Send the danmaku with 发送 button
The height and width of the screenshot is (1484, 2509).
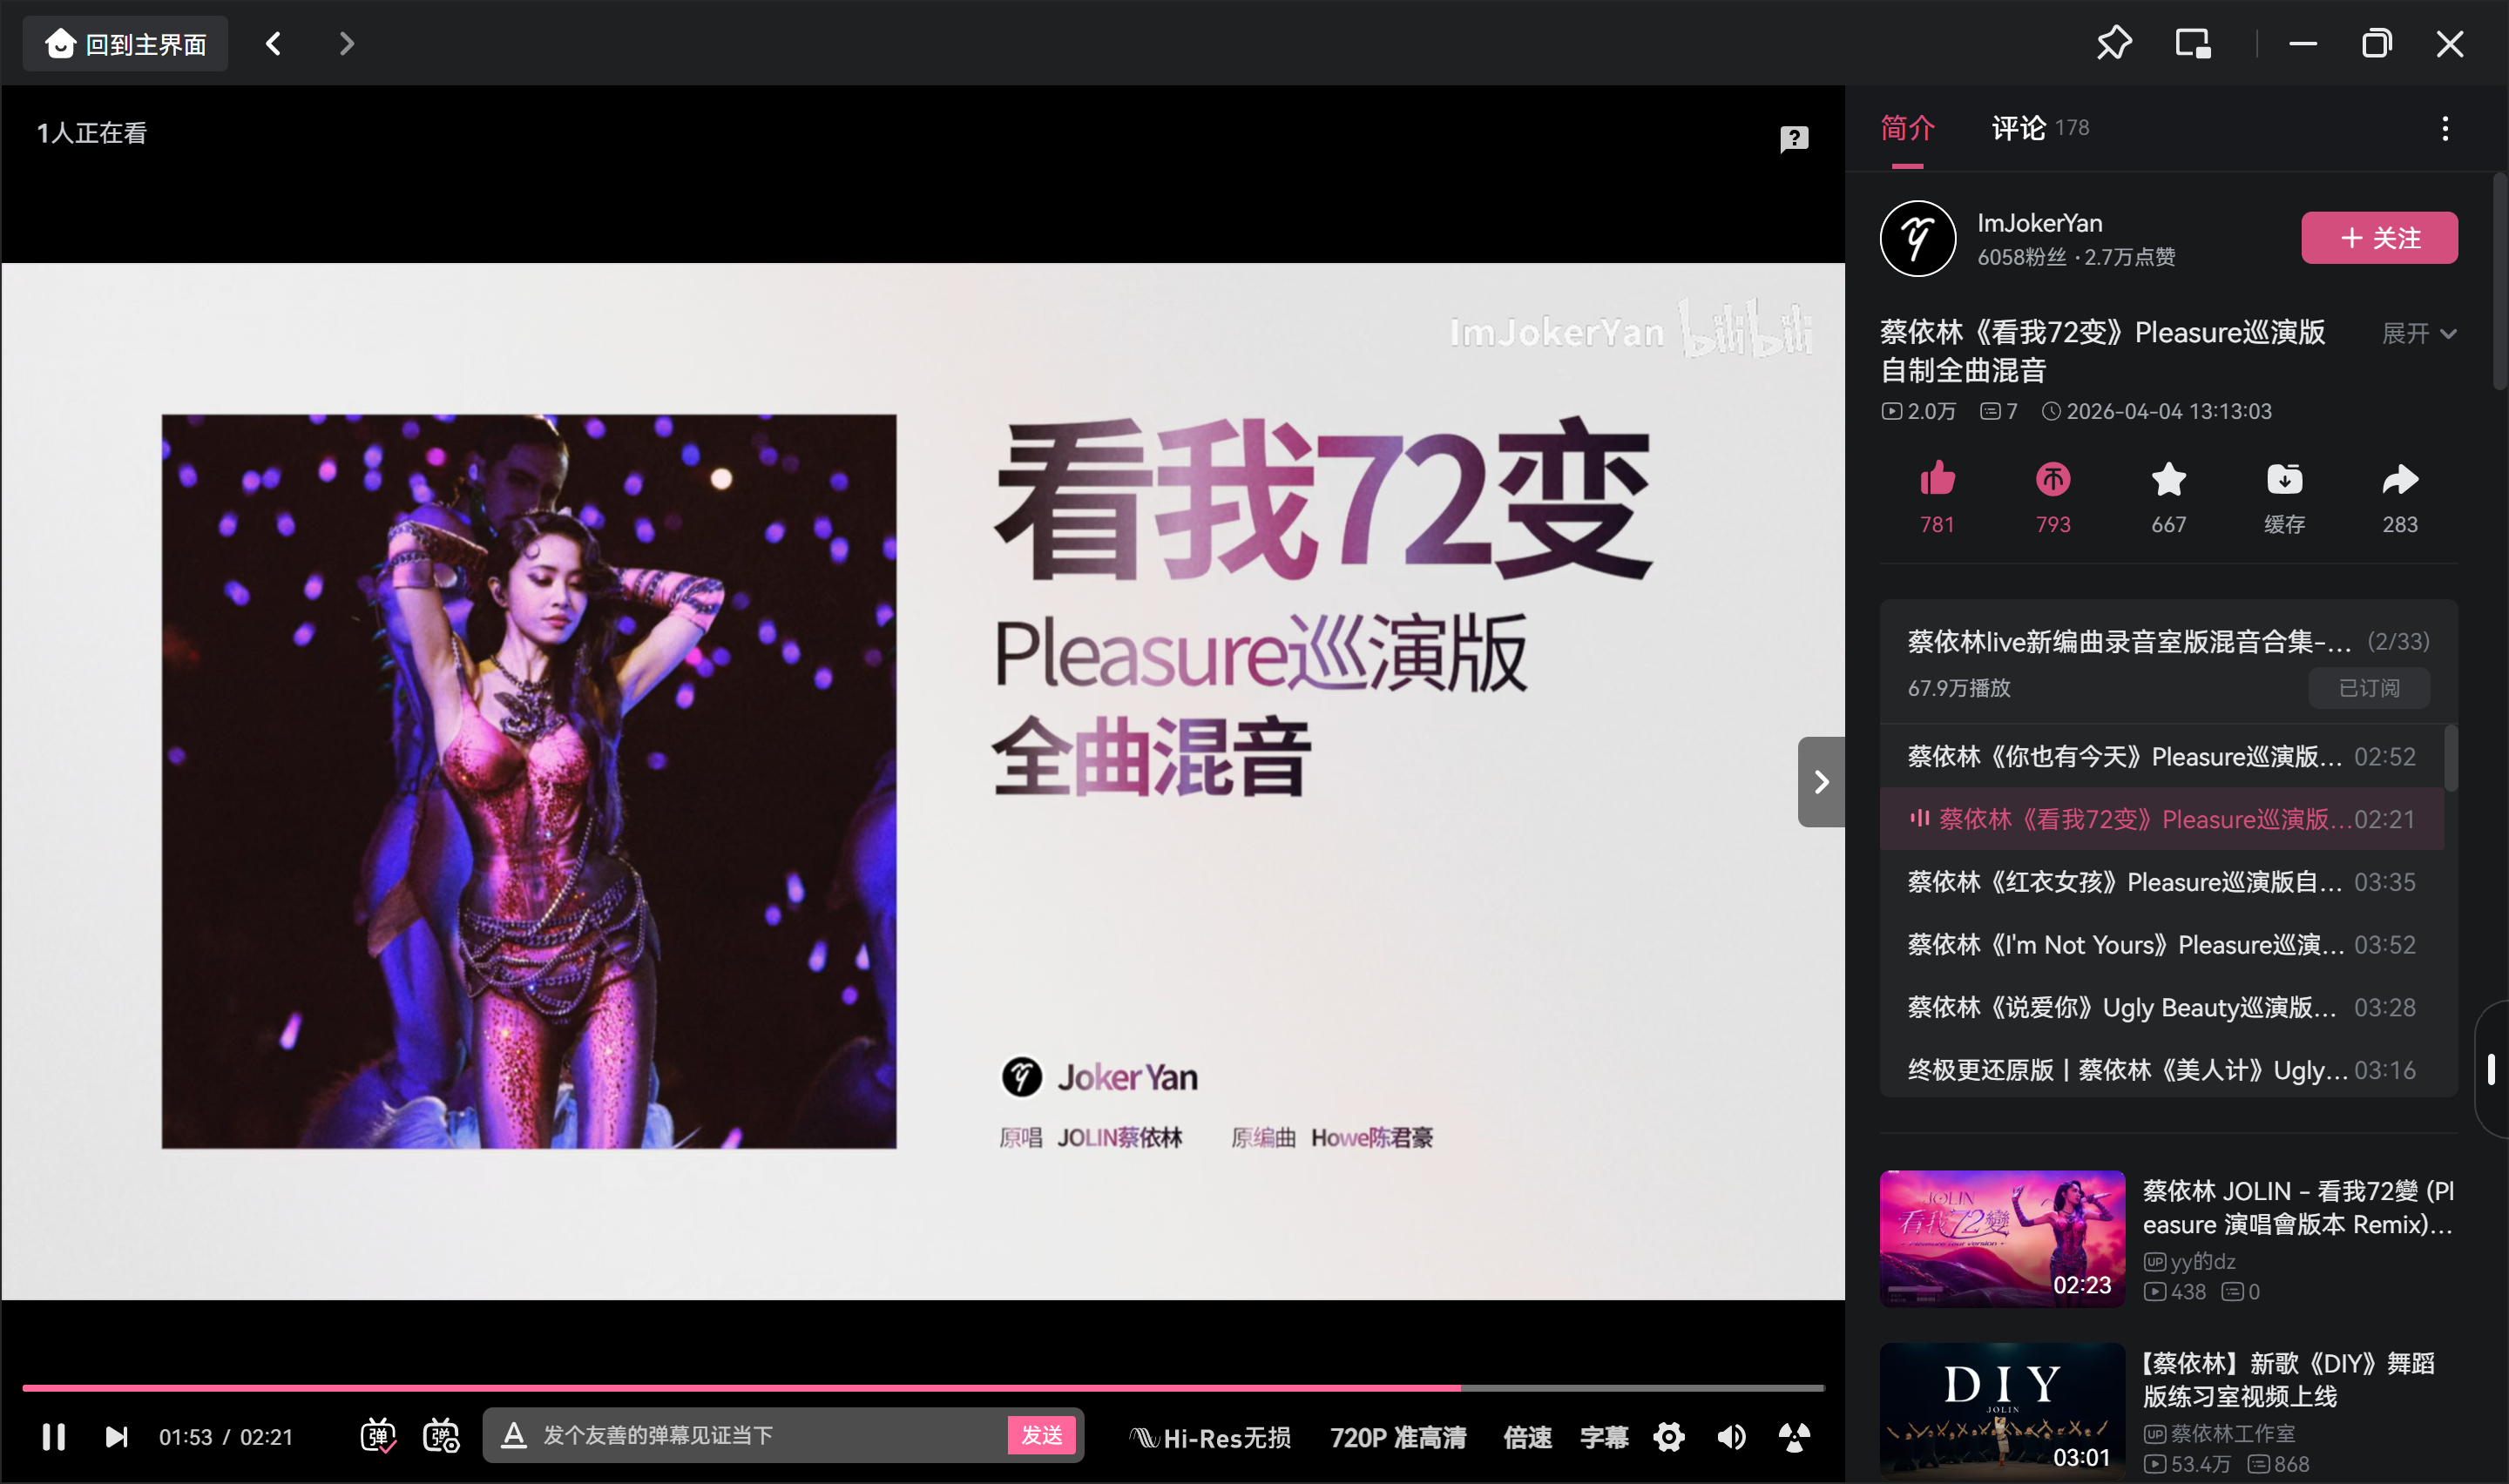tap(1041, 1436)
